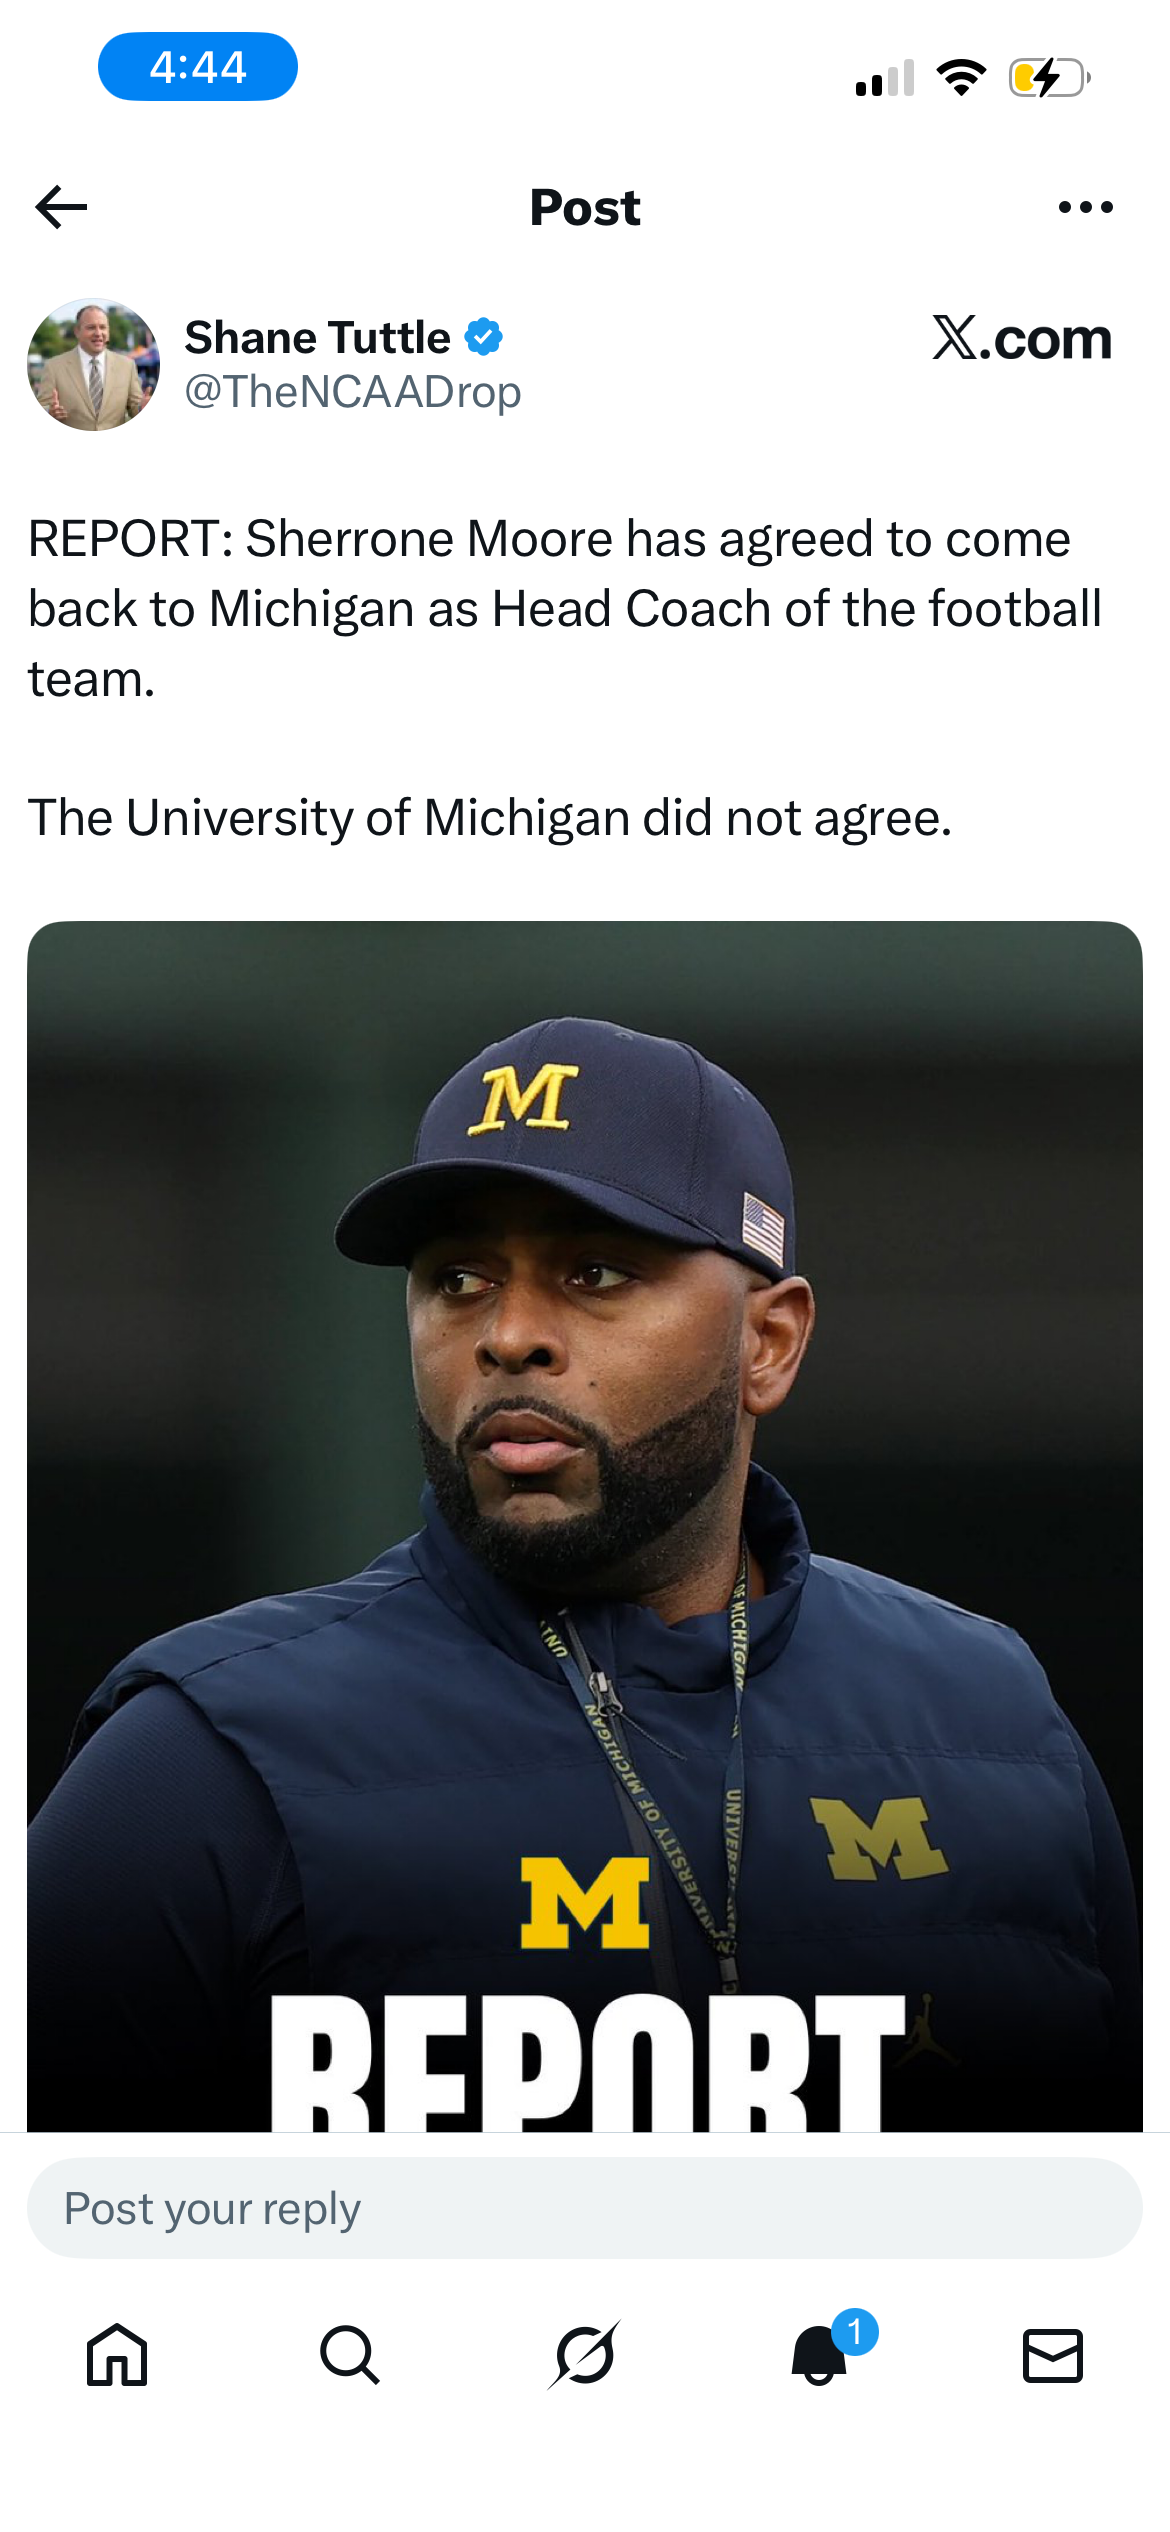
Task: Tap the Shane Tuttle display name
Action: click(318, 338)
